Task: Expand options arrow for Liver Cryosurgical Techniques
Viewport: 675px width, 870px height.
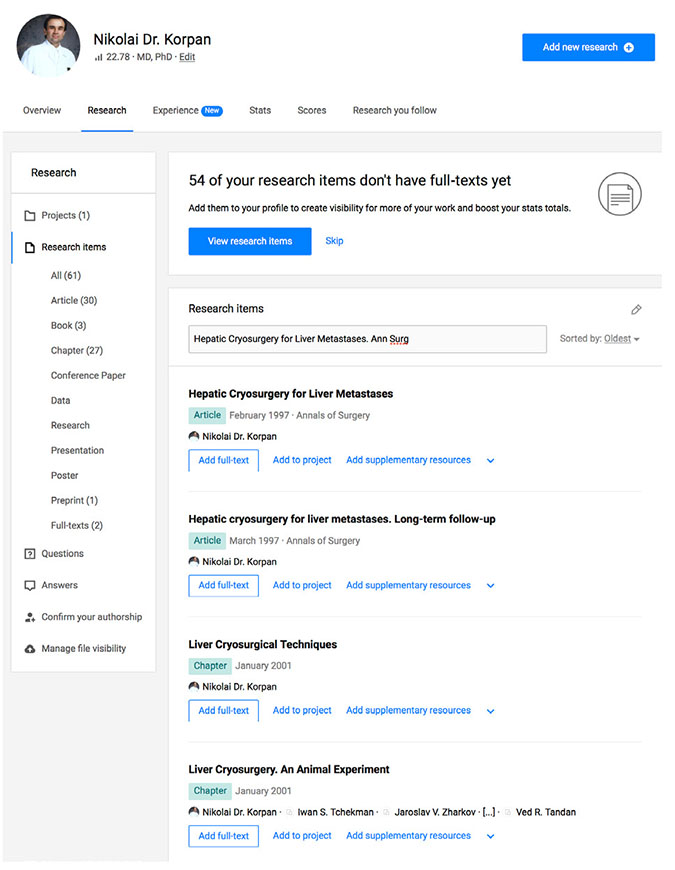Action: [490, 711]
